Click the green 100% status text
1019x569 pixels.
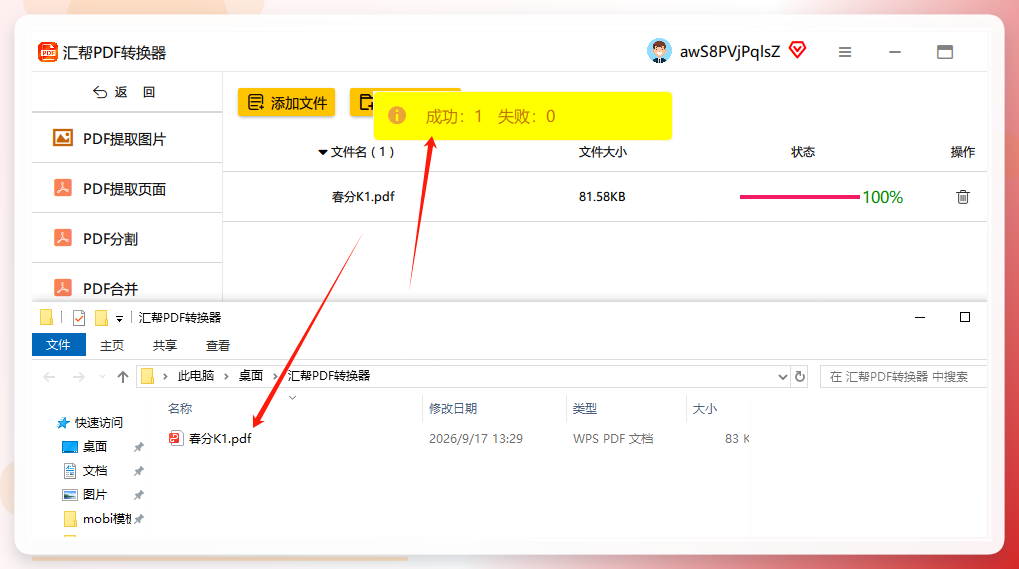pyautogui.click(x=883, y=197)
